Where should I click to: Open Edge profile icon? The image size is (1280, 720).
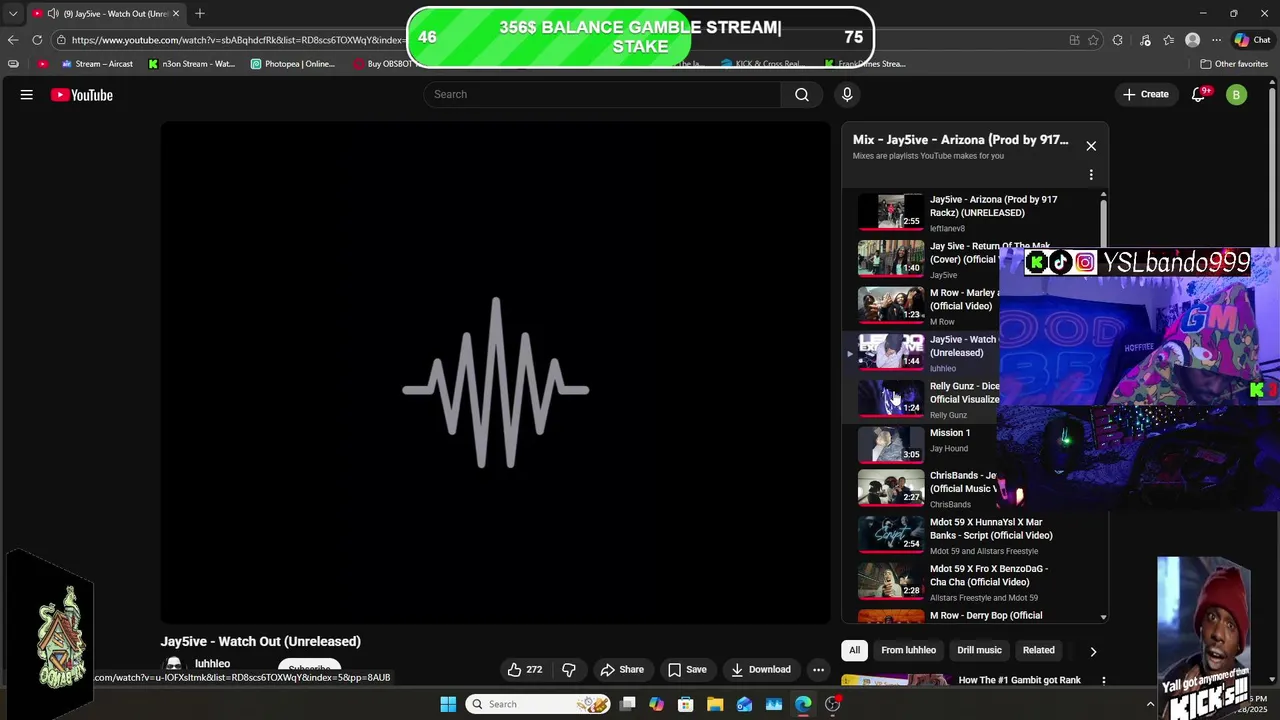[x=1192, y=40]
